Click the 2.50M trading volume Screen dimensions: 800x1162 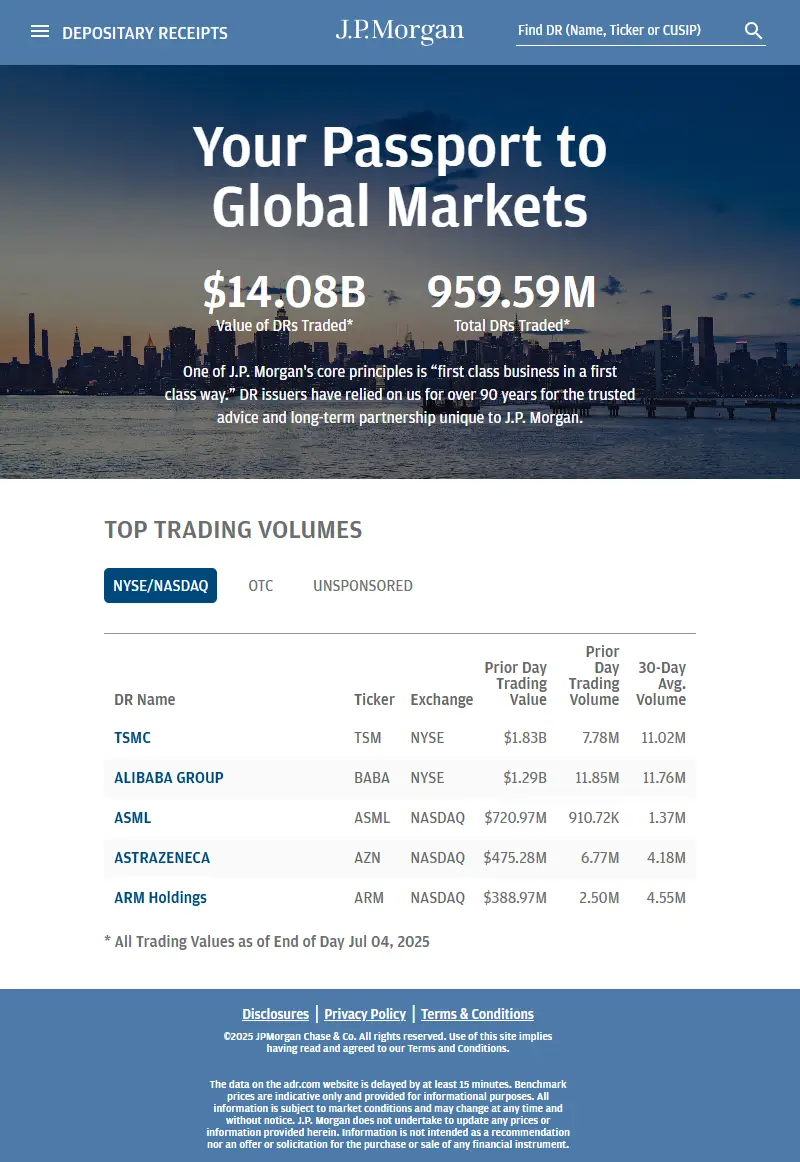coord(599,897)
